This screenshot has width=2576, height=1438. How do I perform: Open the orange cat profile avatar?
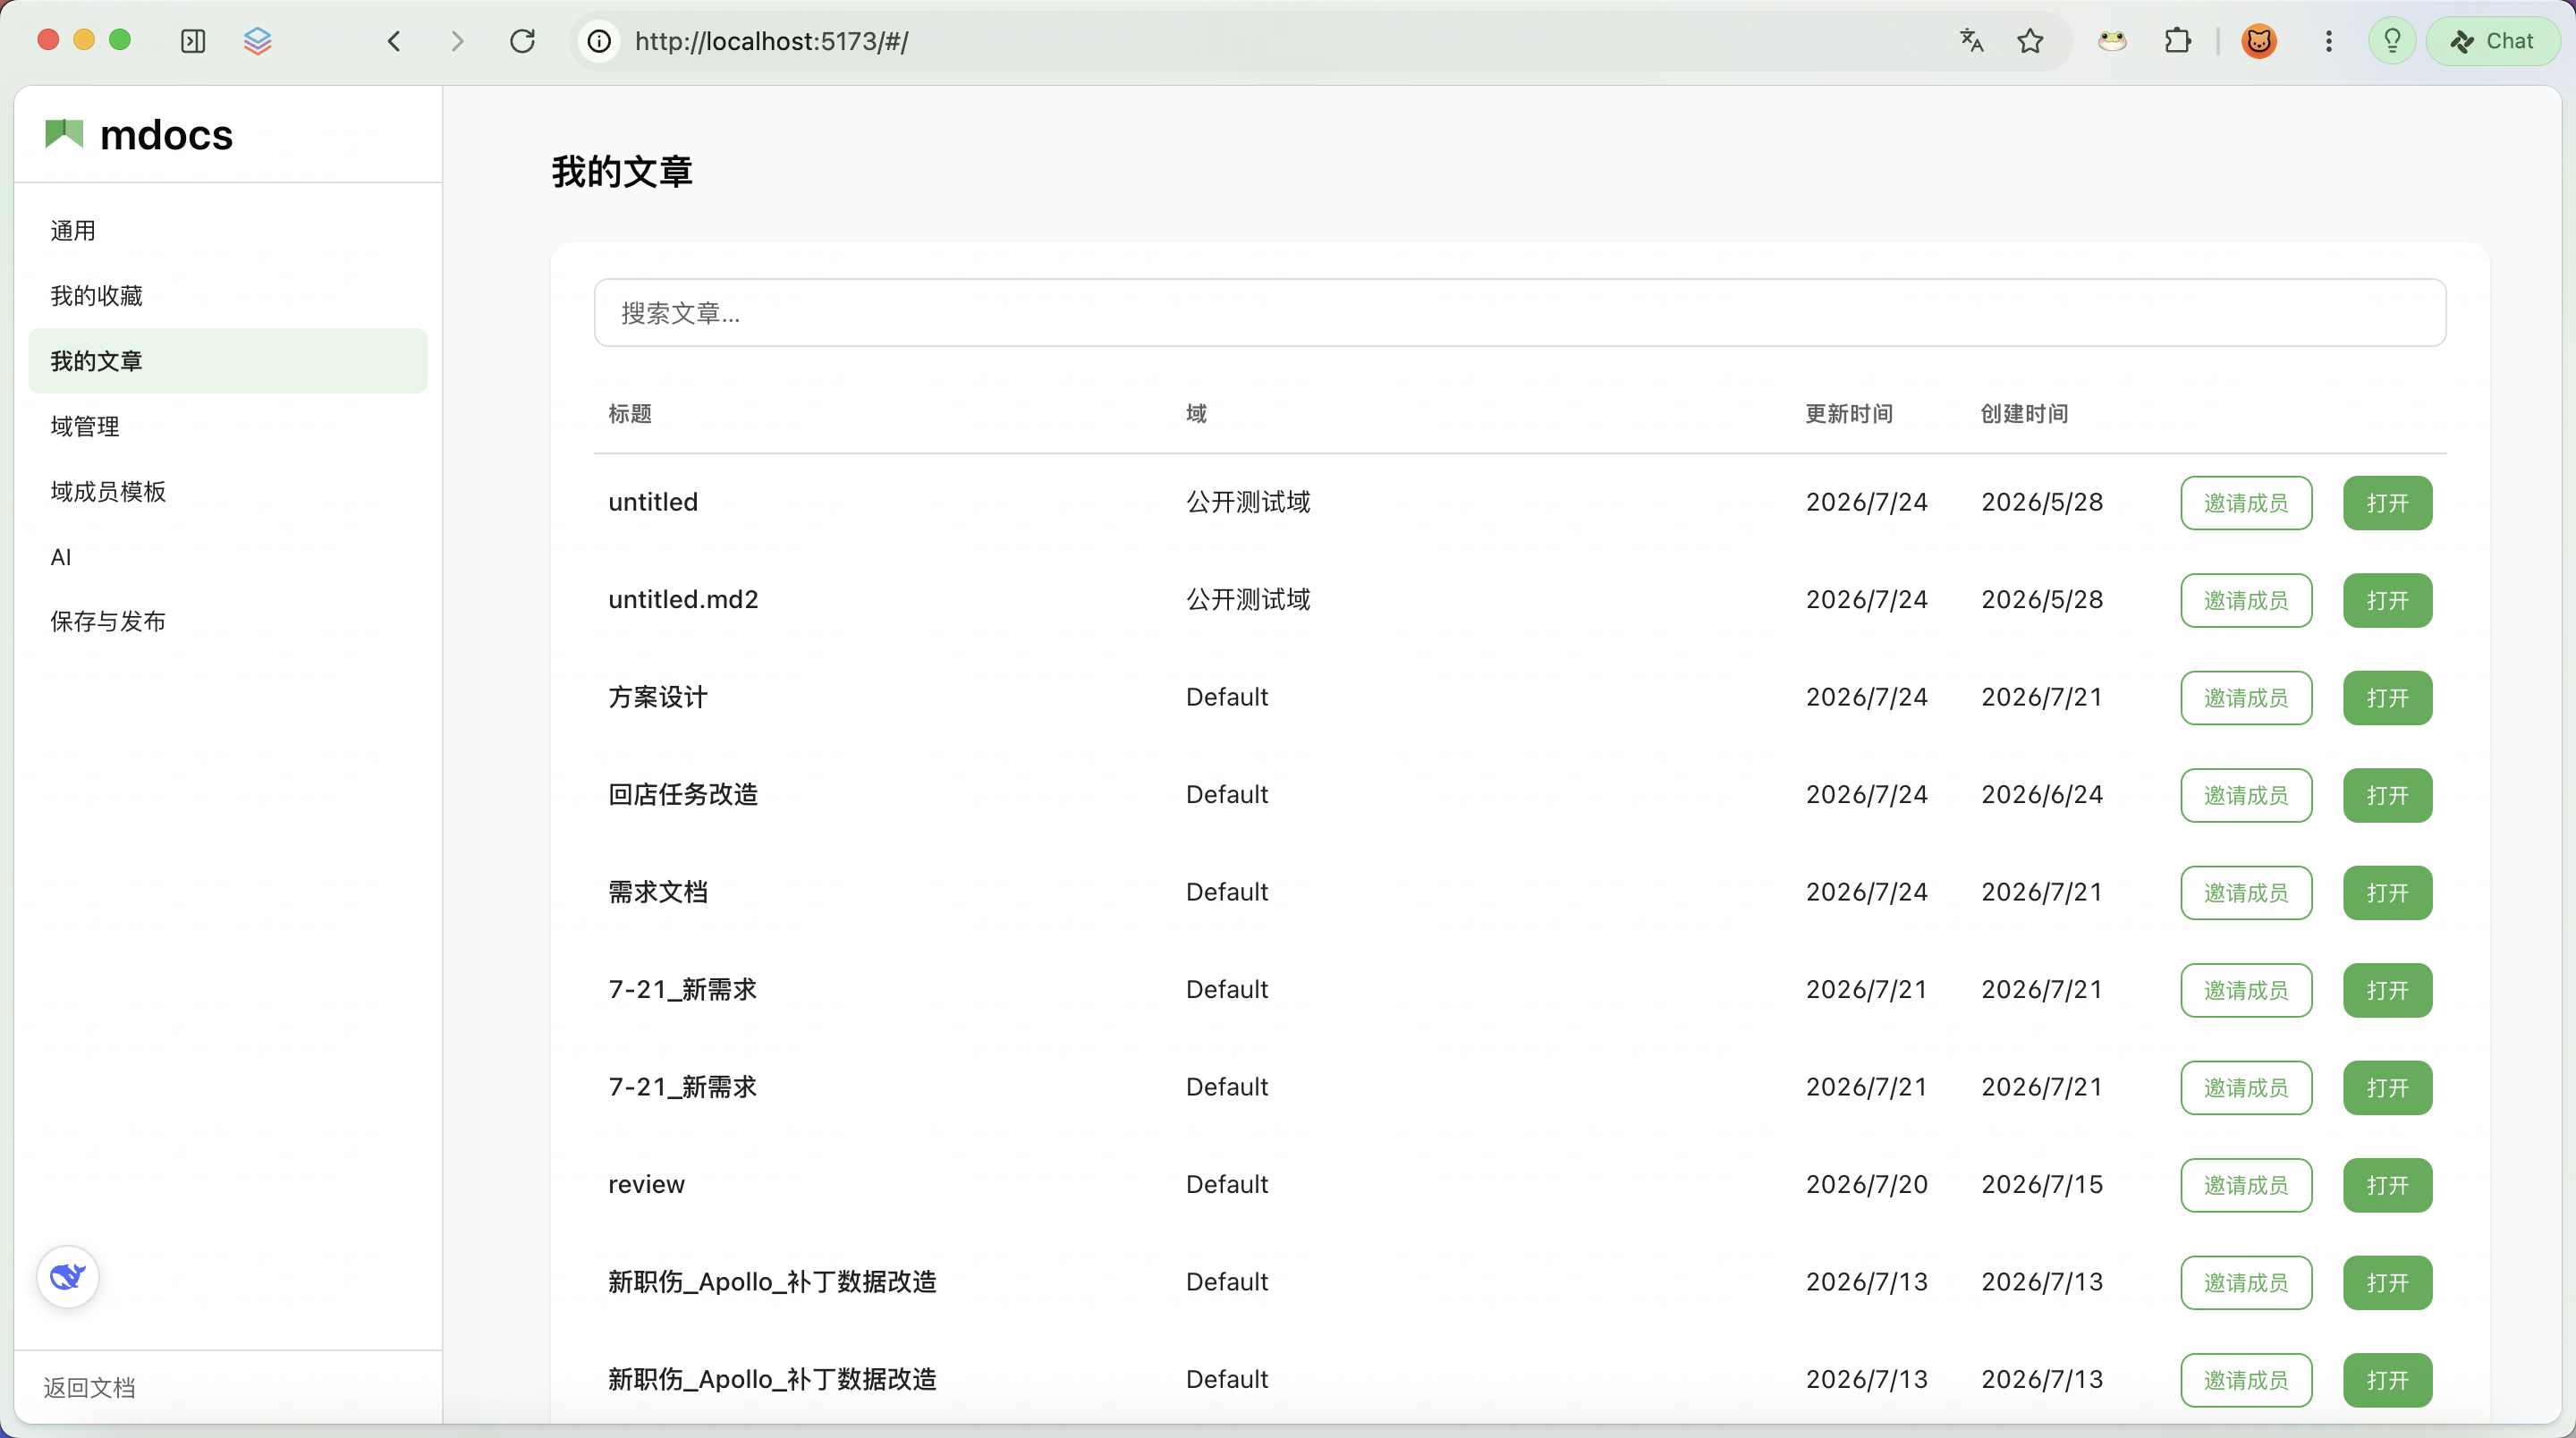(x=2259, y=41)
